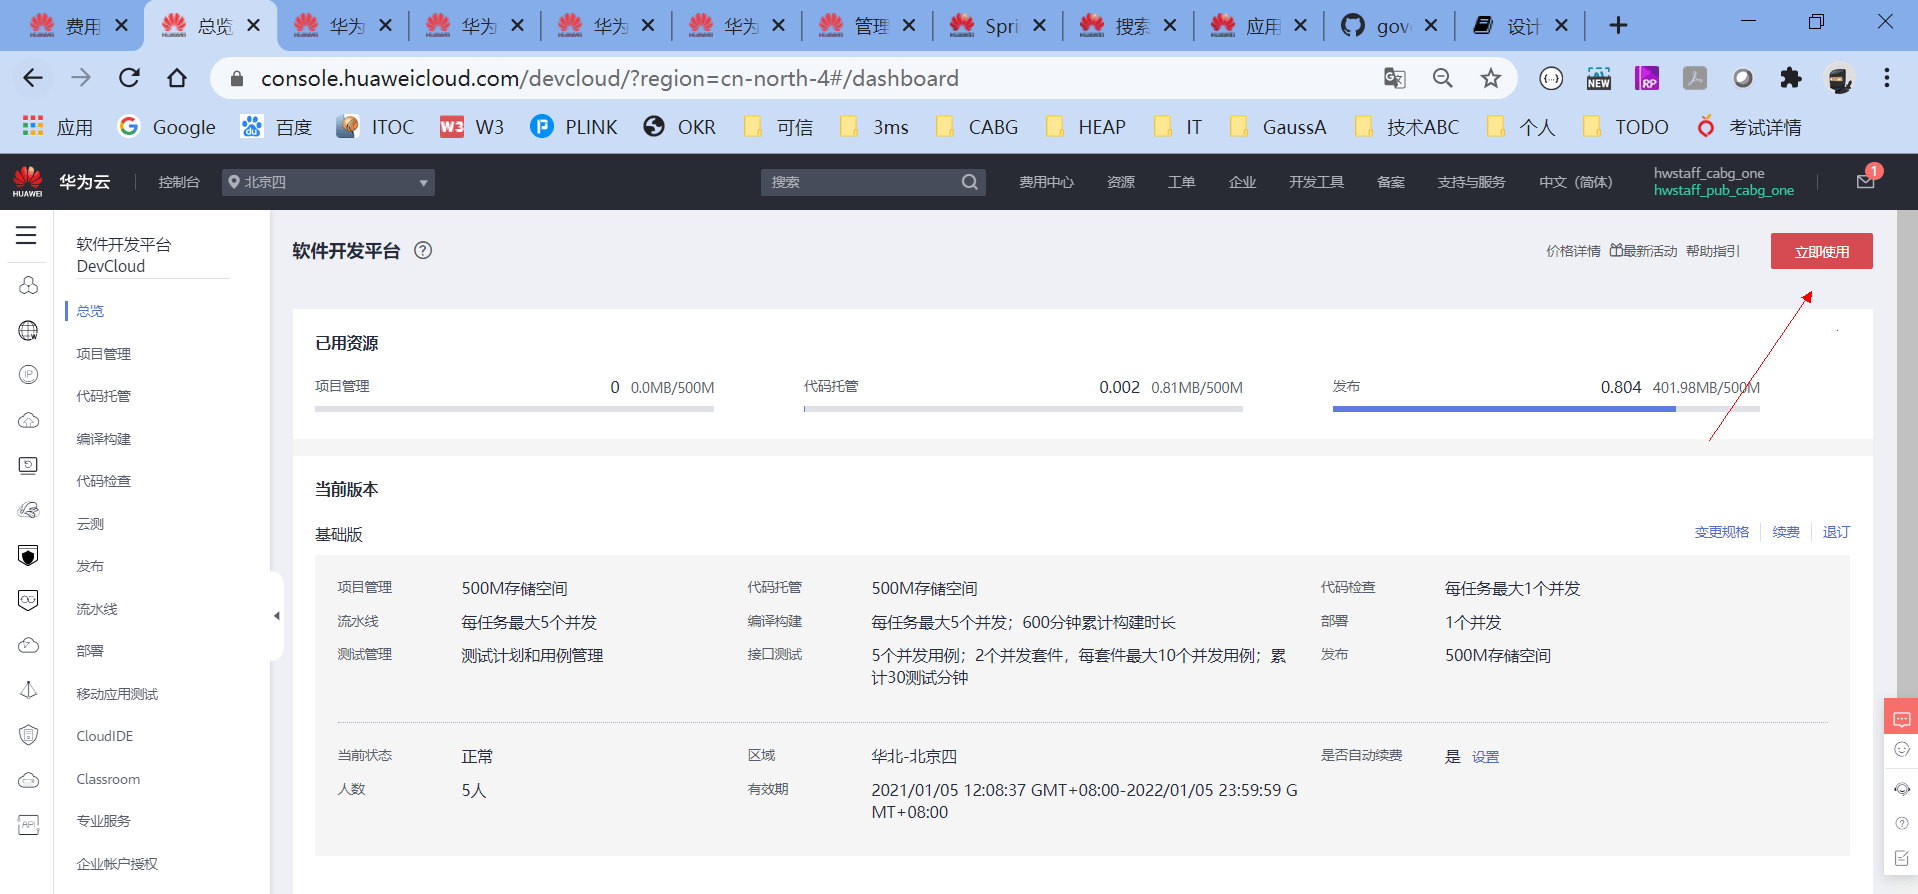Click the globe icon in left icon rail
Image resolution: width=1918 pixels, height=894 pixels.
28,331
